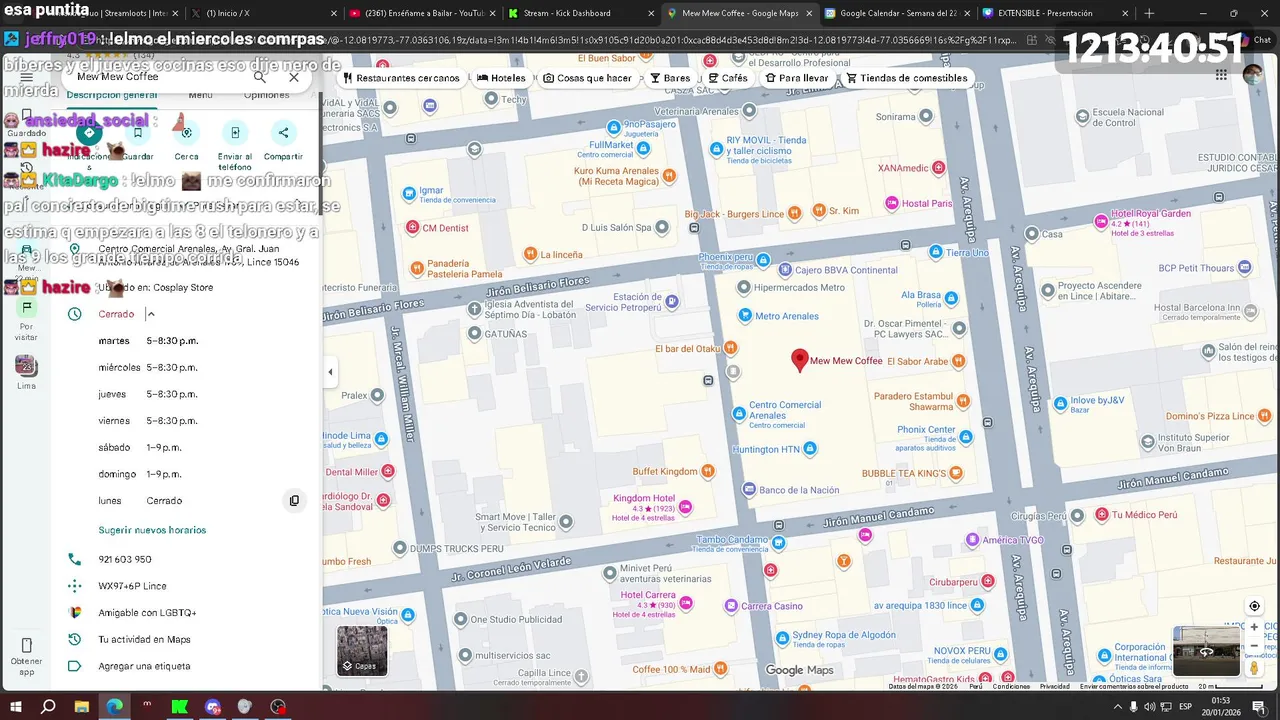
Task: Zoom in the map with plus
Action: coord(1254,627)
